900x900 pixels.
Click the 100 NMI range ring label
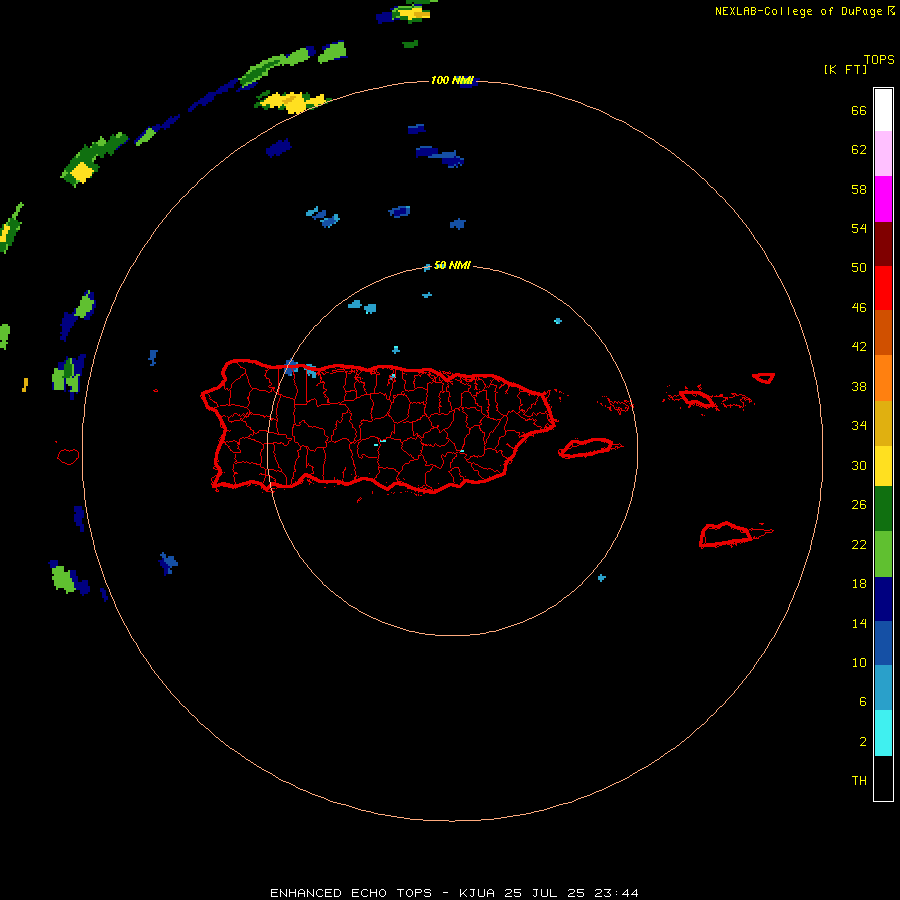(x=452, y=80)
